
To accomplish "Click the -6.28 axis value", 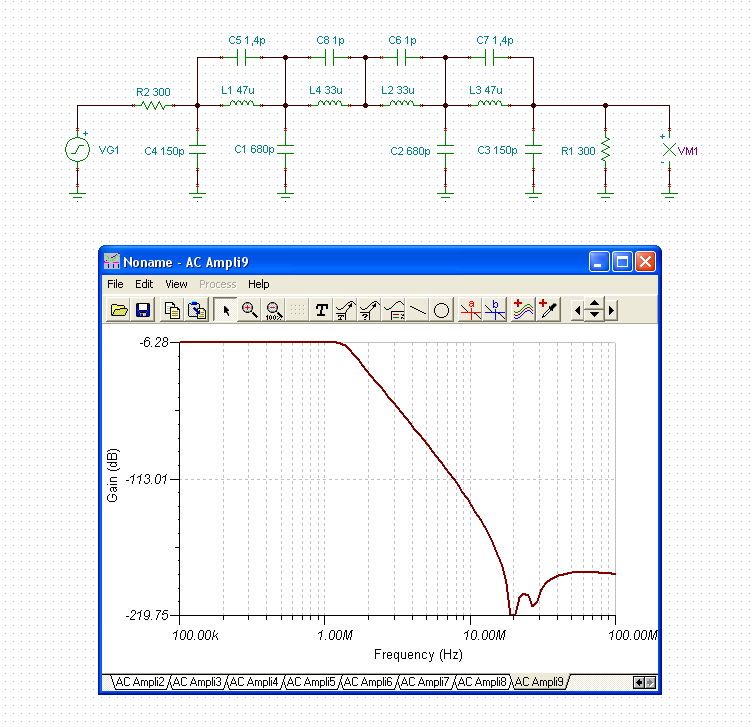I will pos(154,342).
